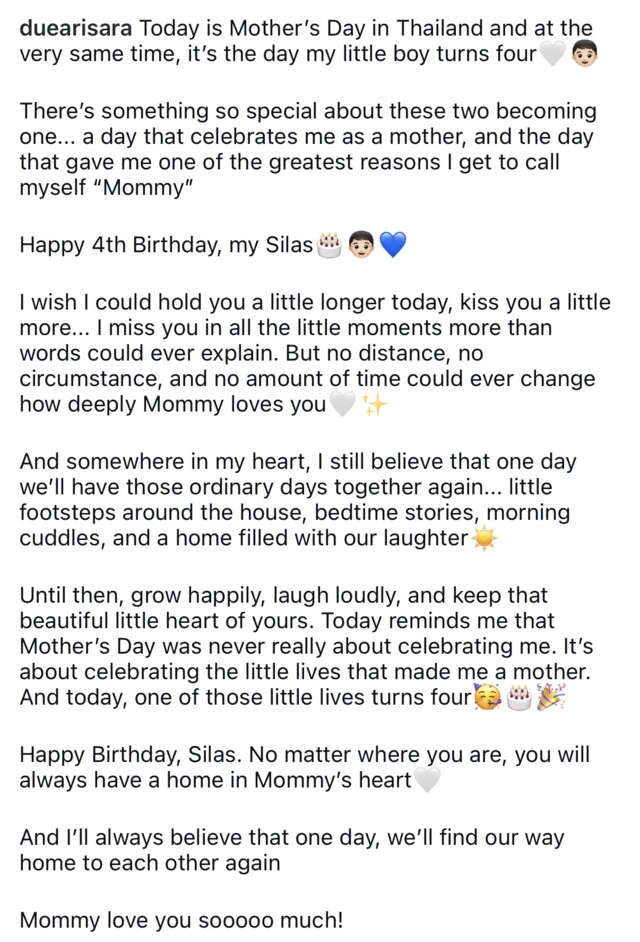
Task: Click the party popper emoji
Action: (x=551, y=698)
